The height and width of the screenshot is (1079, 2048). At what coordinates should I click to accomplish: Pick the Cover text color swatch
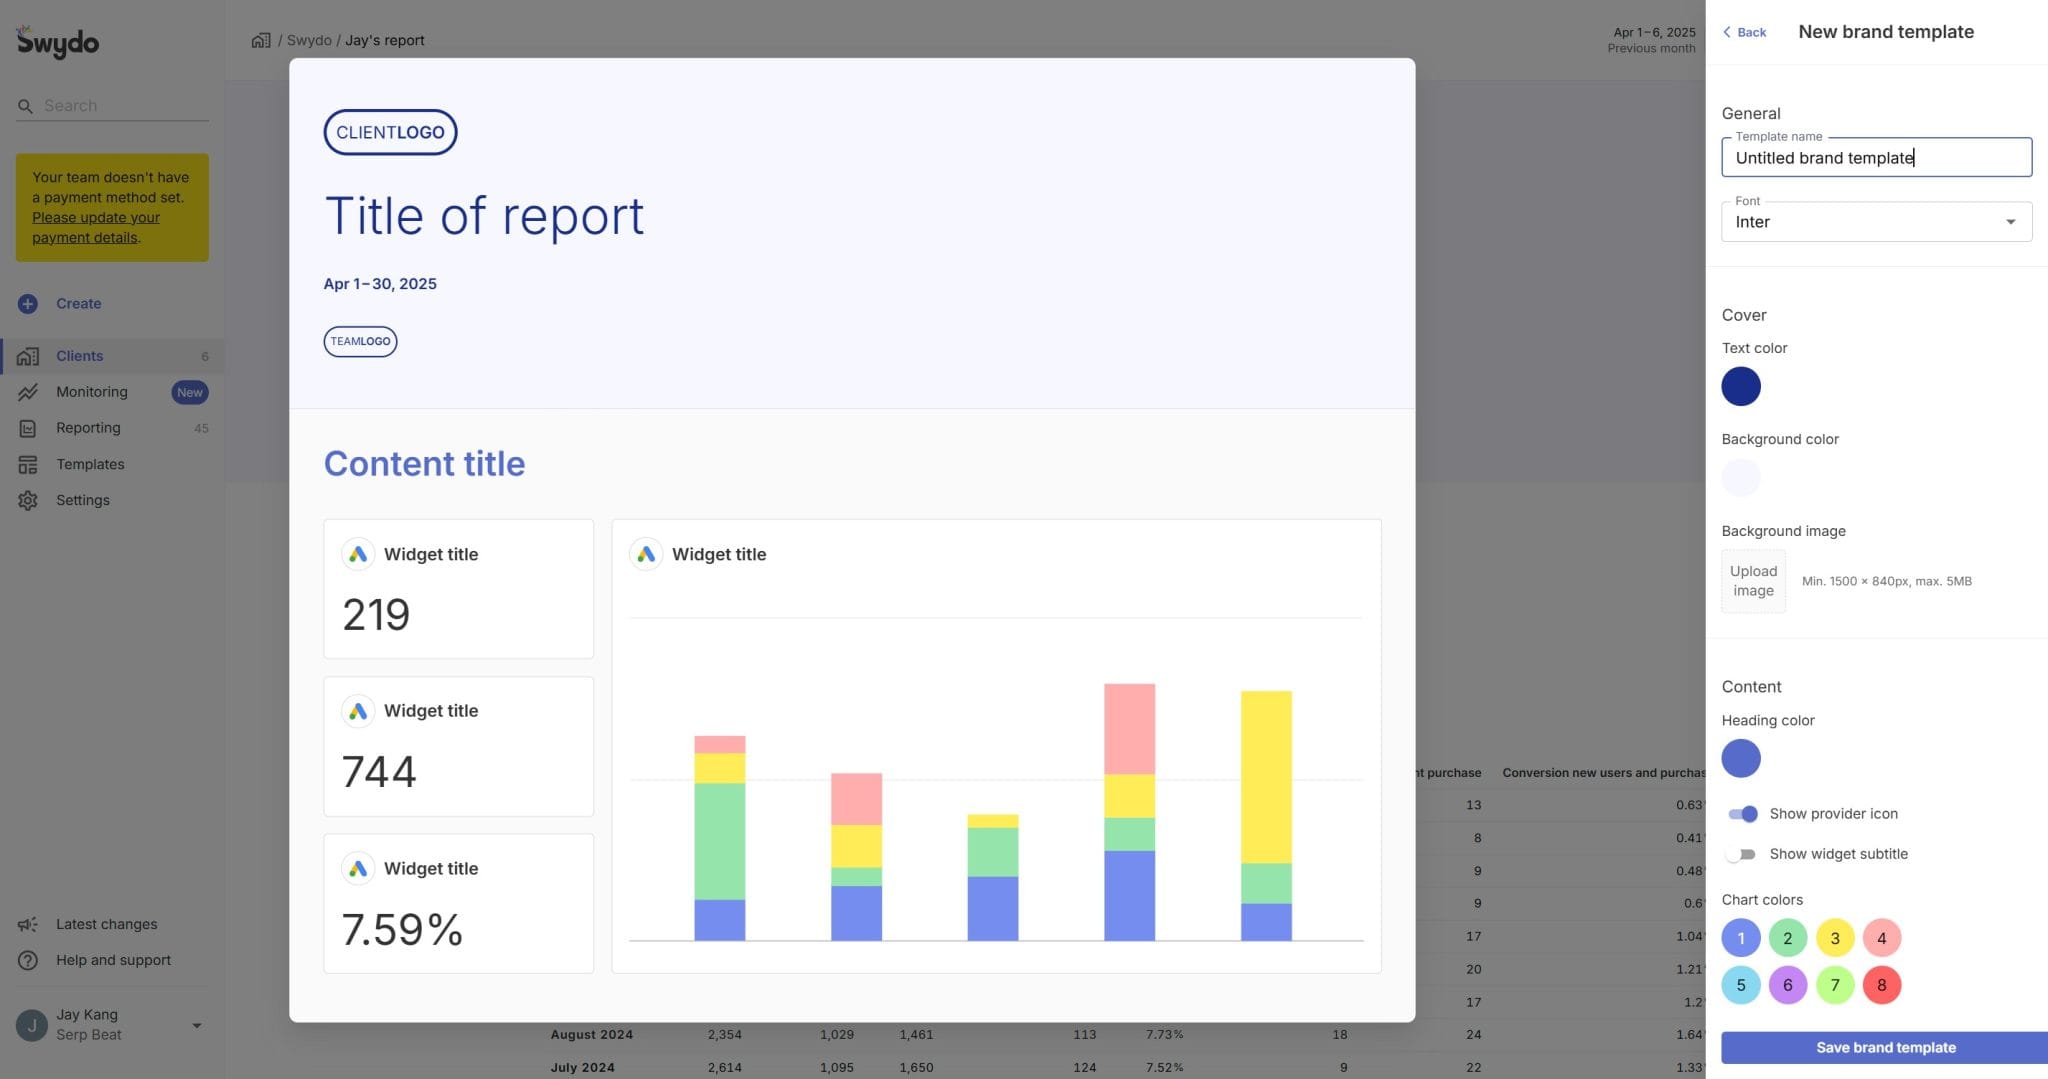1741,387
